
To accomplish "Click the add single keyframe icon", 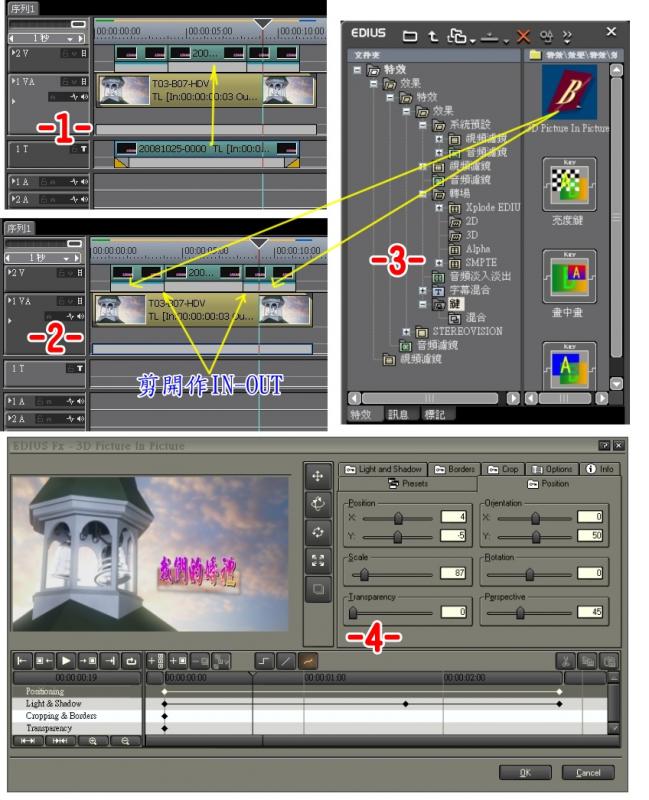I will click(x=178, y=661).
